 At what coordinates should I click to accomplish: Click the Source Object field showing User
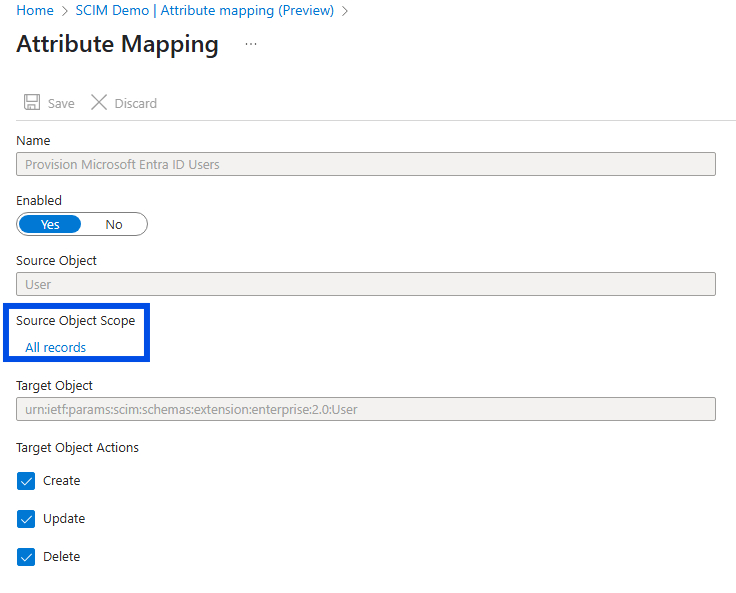pos(366,284)
